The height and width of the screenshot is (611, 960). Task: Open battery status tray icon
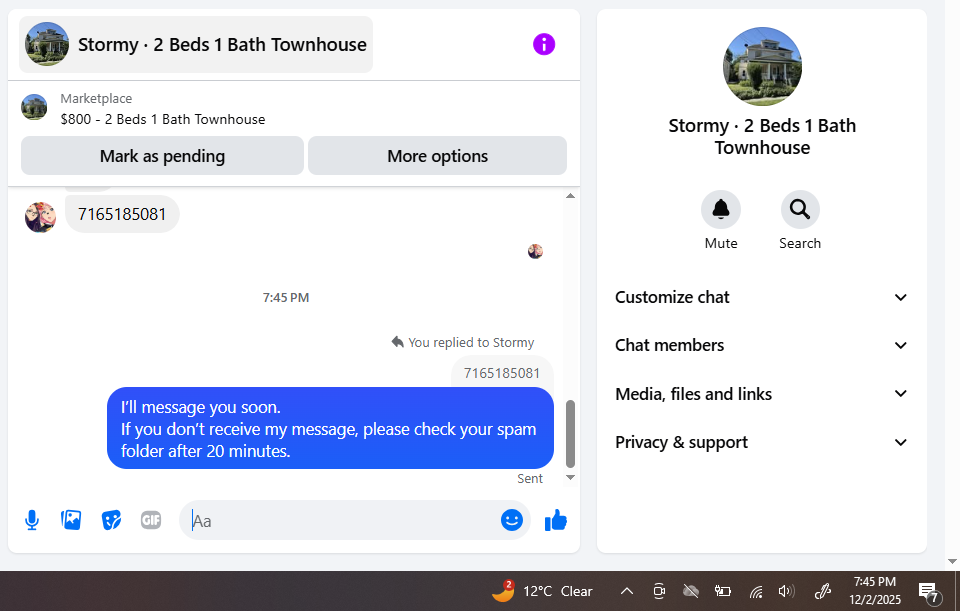click(x=723, y=591)
